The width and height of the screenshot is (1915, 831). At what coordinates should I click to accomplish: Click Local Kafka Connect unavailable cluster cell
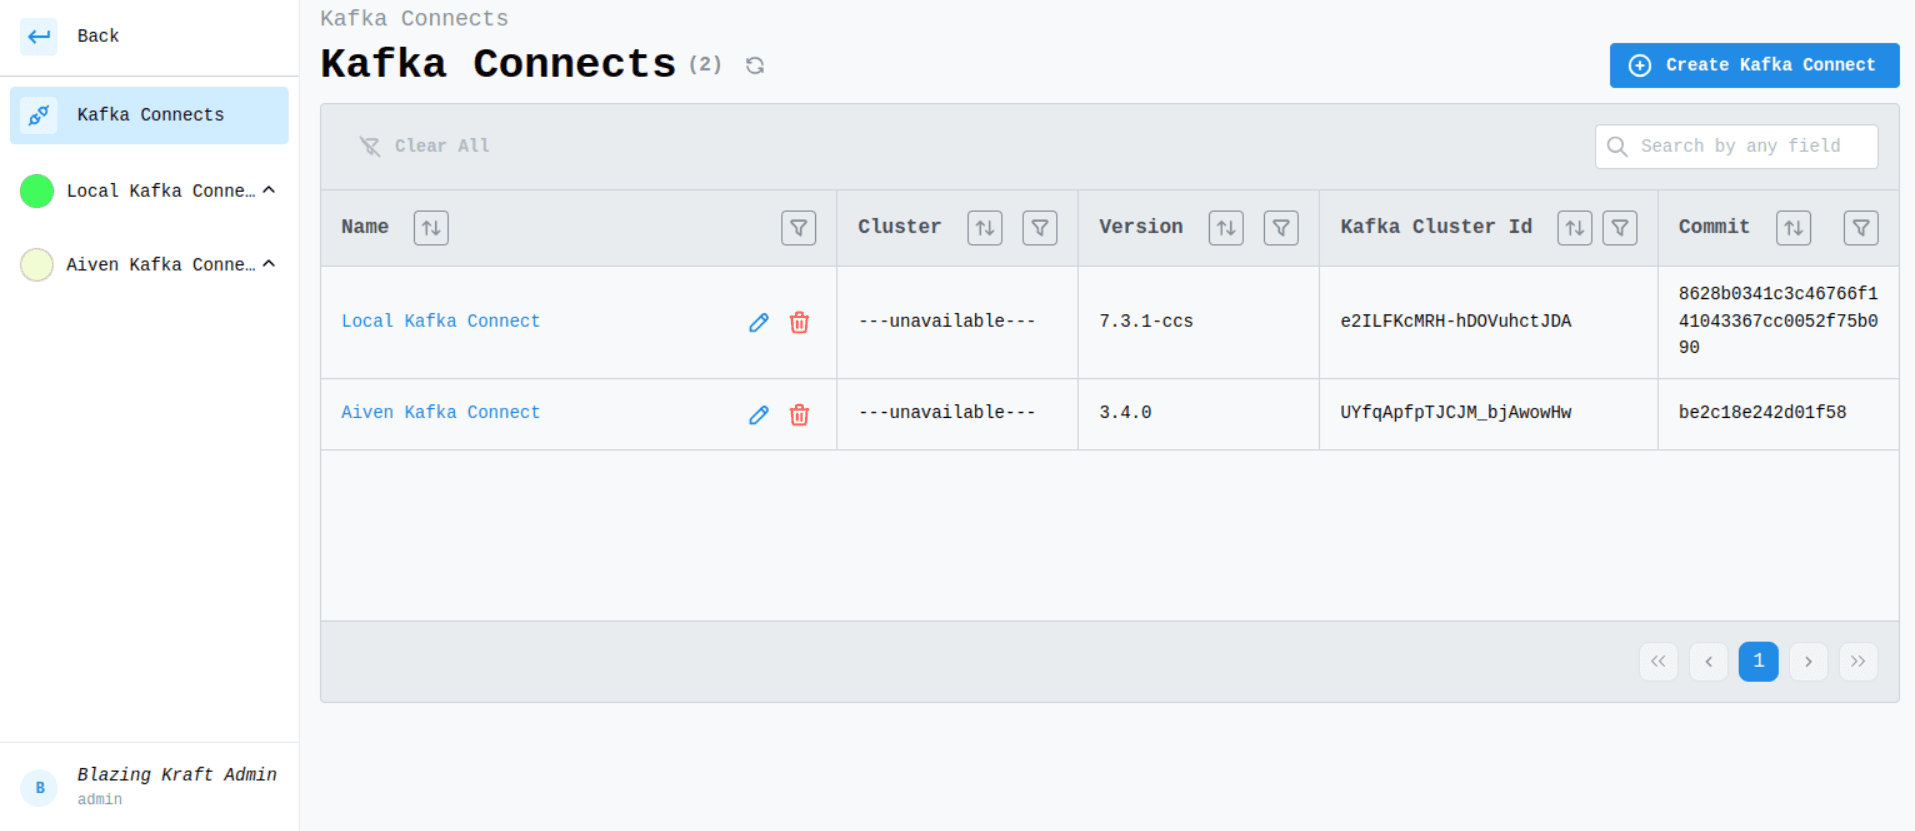[947, 321]
